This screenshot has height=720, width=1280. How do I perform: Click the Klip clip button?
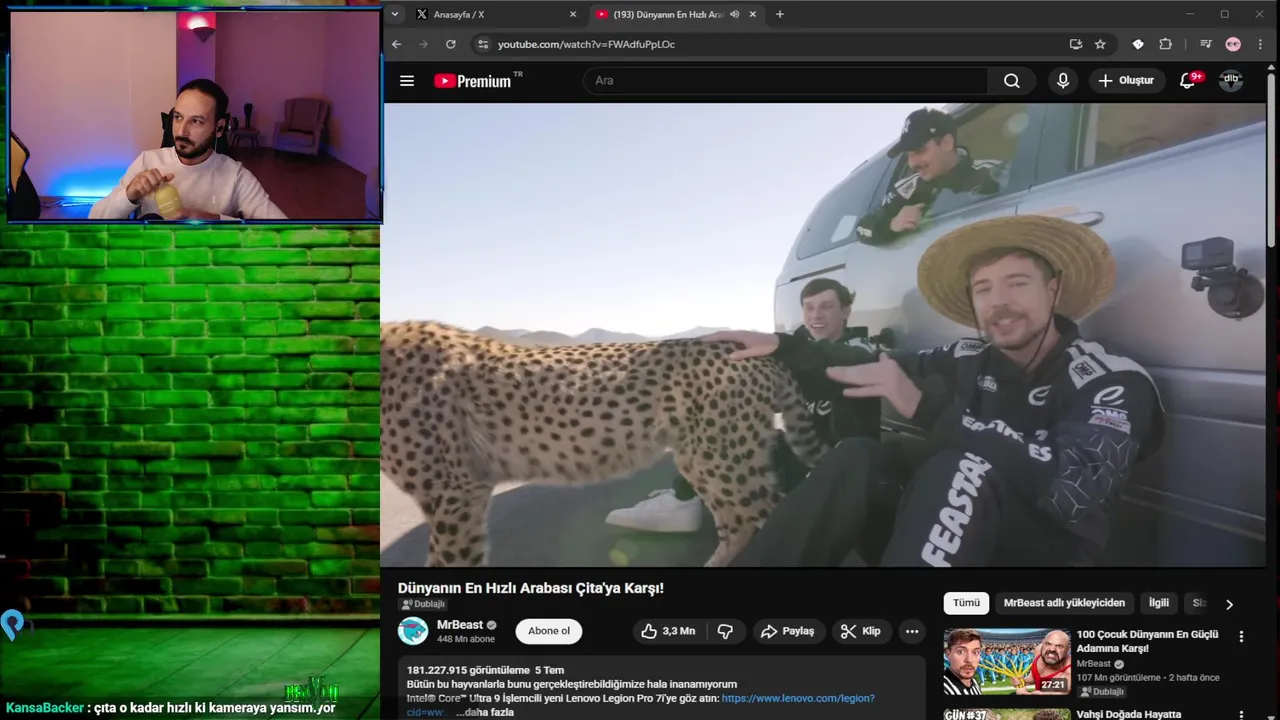pos(860,631)
